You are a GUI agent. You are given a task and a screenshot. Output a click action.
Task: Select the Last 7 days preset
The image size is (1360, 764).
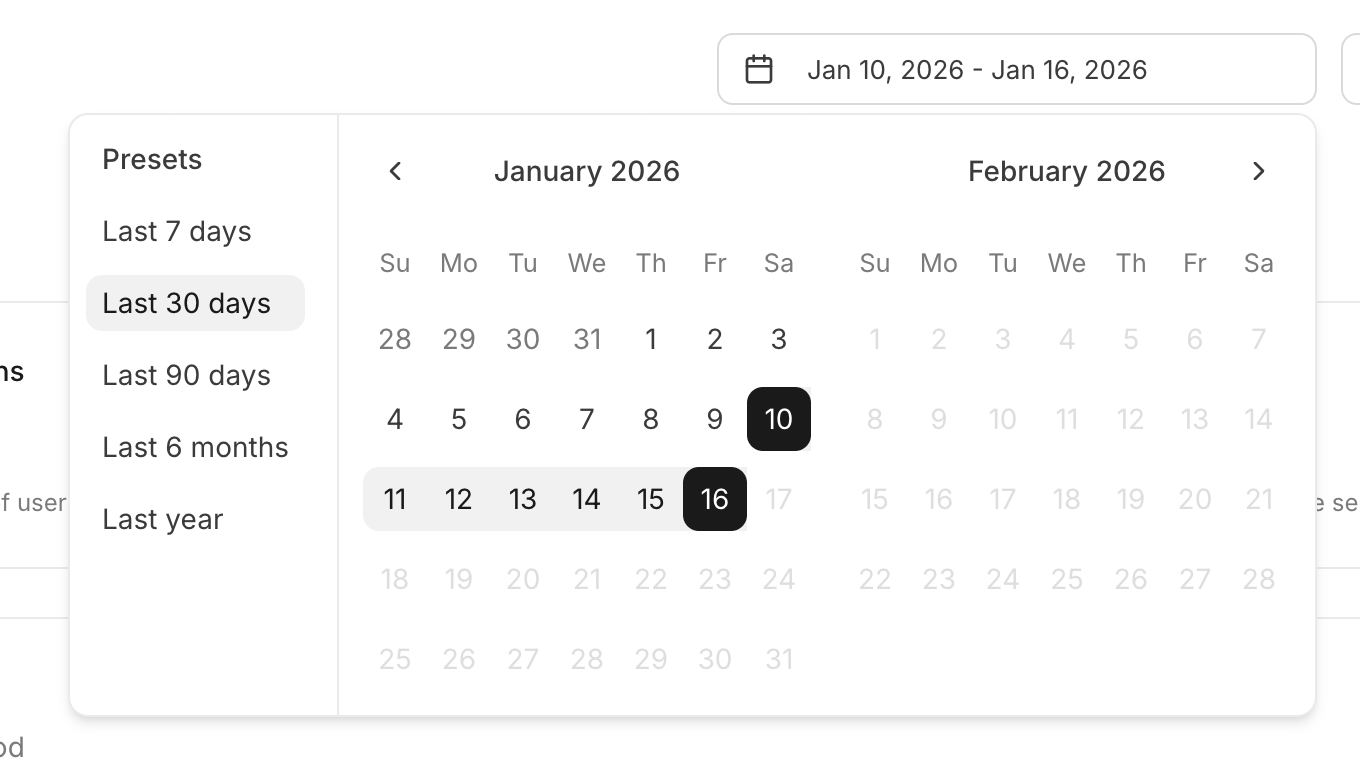pyautogui.click(x=177, y=231)
